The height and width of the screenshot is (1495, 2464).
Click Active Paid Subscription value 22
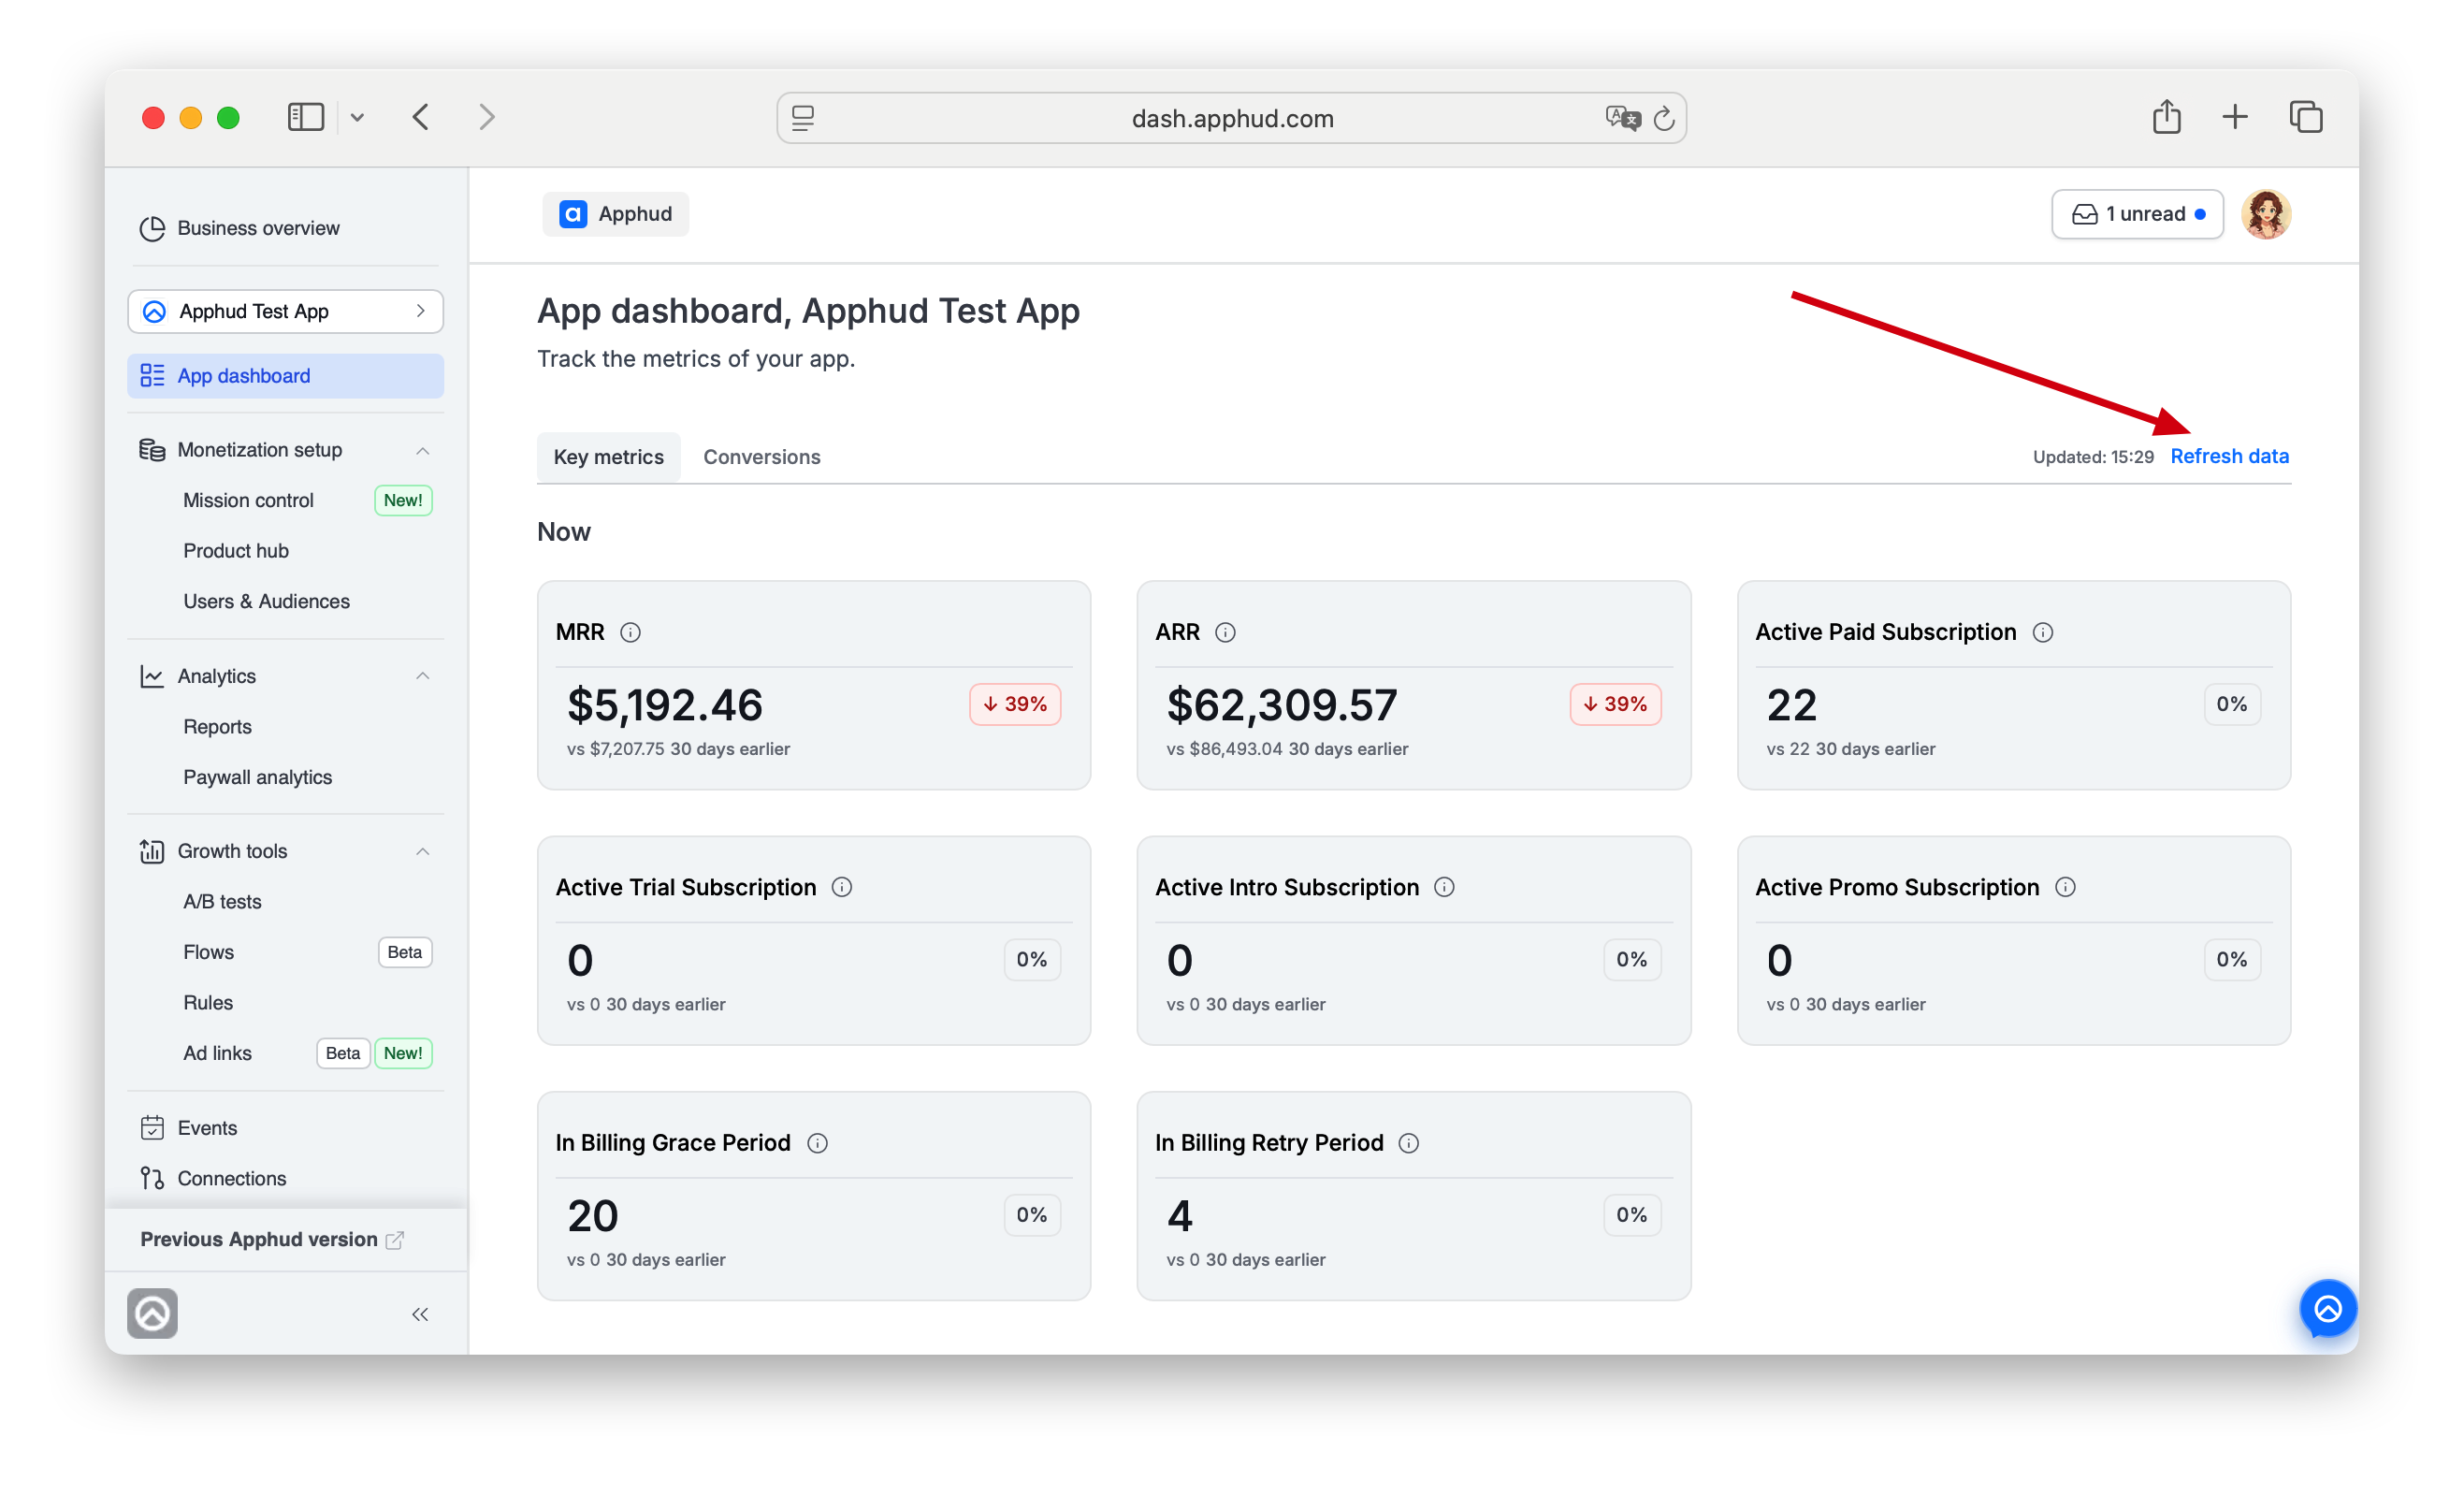1791,705
